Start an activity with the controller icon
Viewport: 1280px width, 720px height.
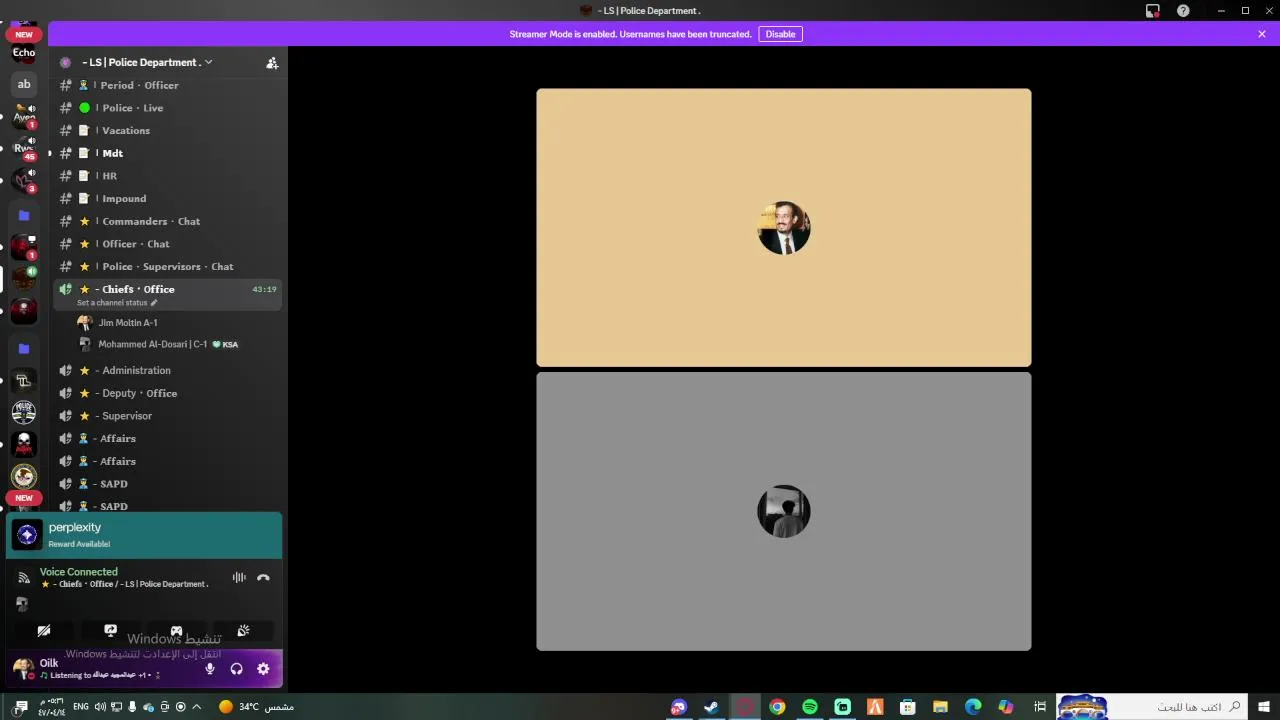click(x=176, y=631)
